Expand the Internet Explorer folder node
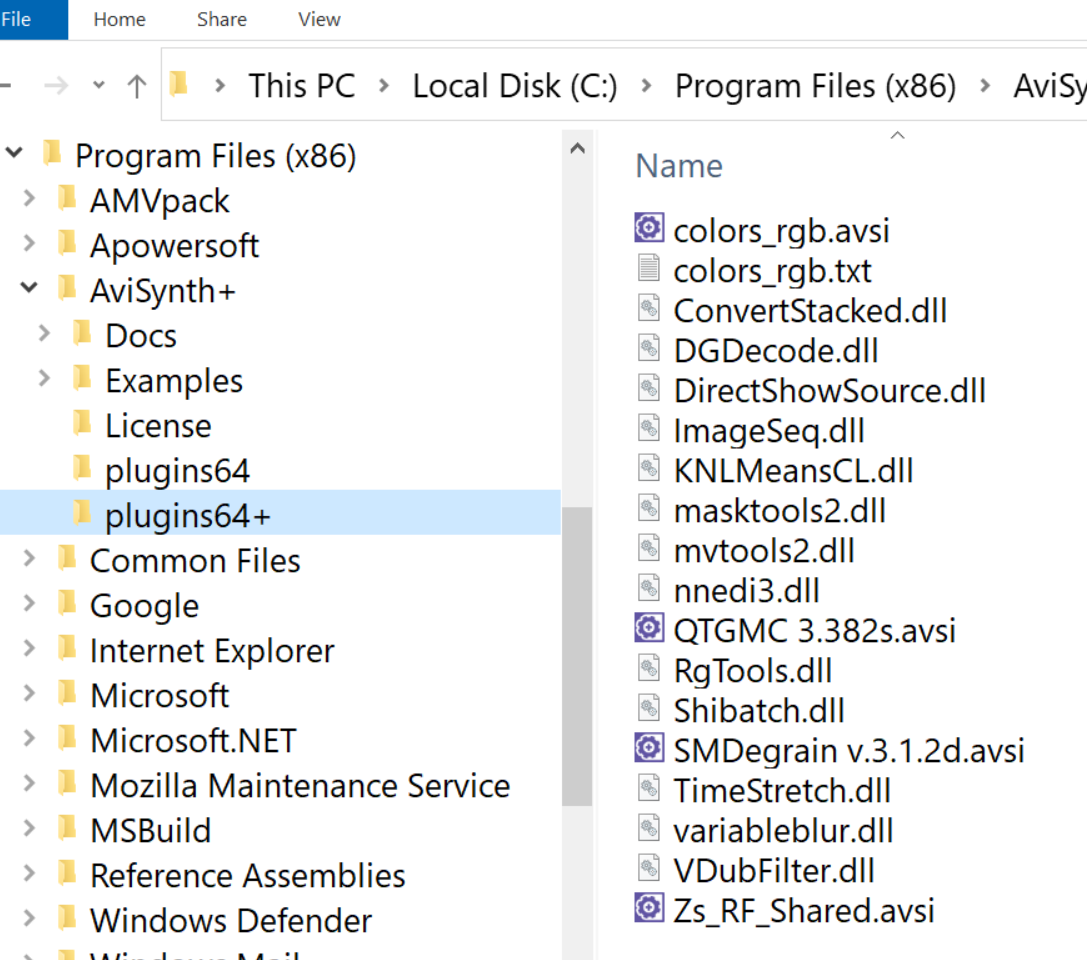 point(28,648)
